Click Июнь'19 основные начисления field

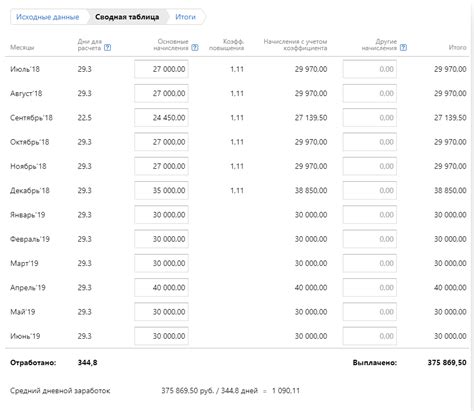[161, 336]
